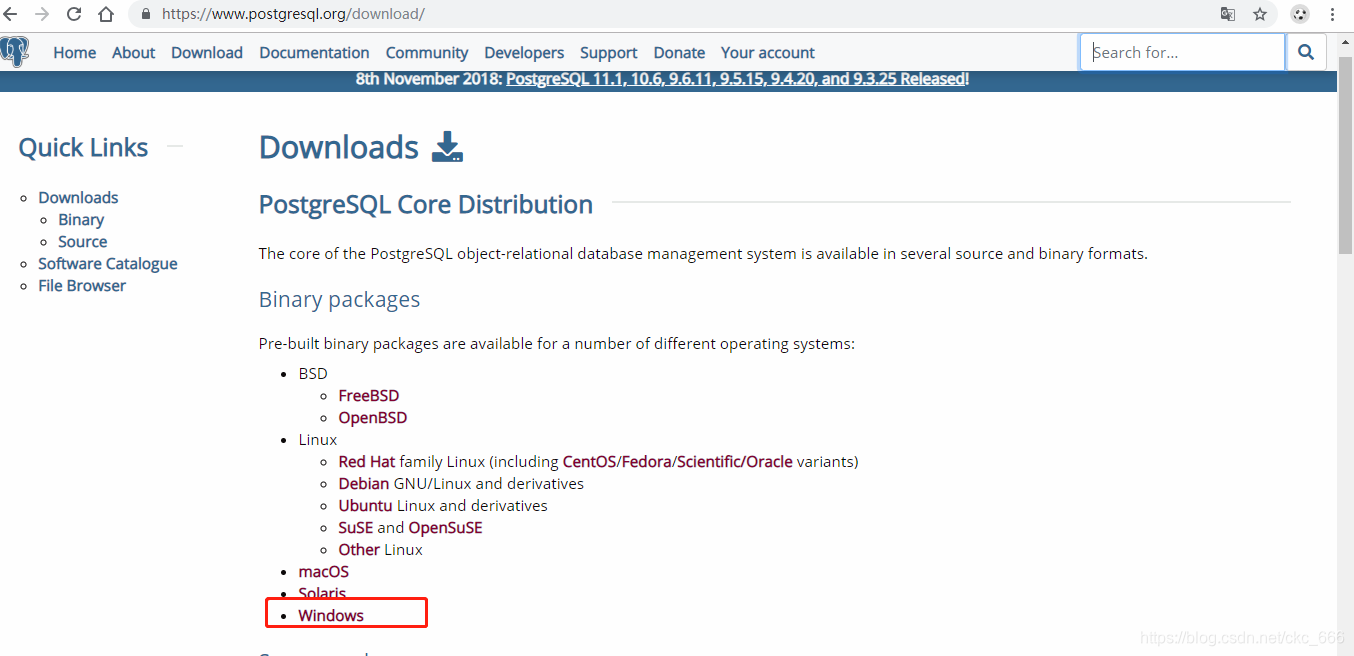Open the Windows download link
1354x656 pixels.
[x=331, y=616]
